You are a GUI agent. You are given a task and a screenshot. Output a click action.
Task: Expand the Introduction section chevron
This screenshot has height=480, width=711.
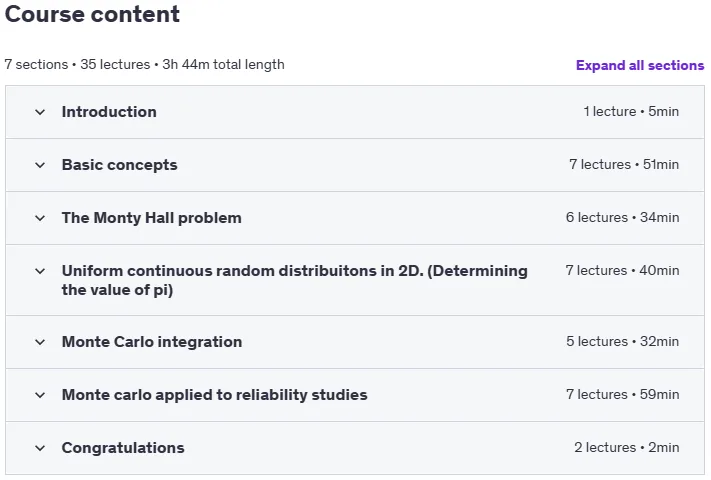click(40, 112)
